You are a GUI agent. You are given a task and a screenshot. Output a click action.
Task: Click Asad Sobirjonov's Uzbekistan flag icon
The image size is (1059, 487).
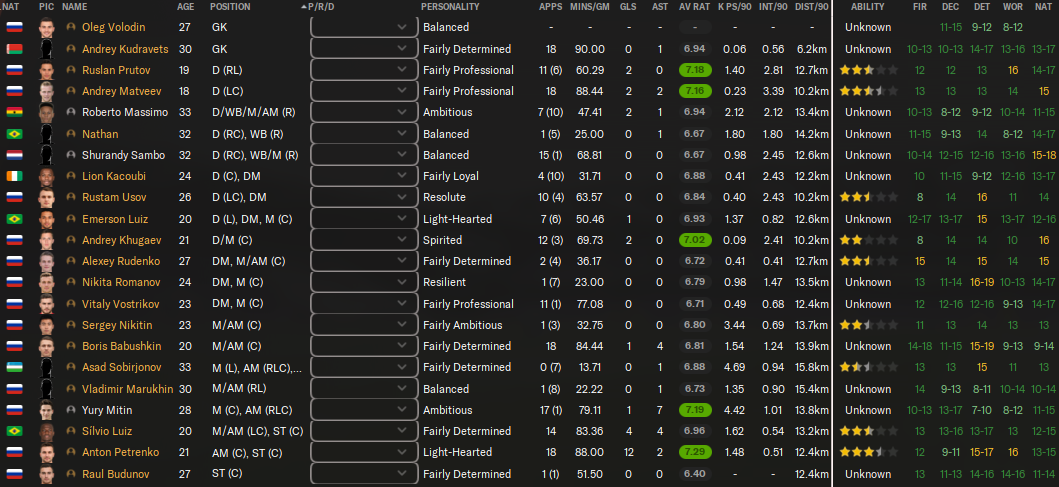14,367
